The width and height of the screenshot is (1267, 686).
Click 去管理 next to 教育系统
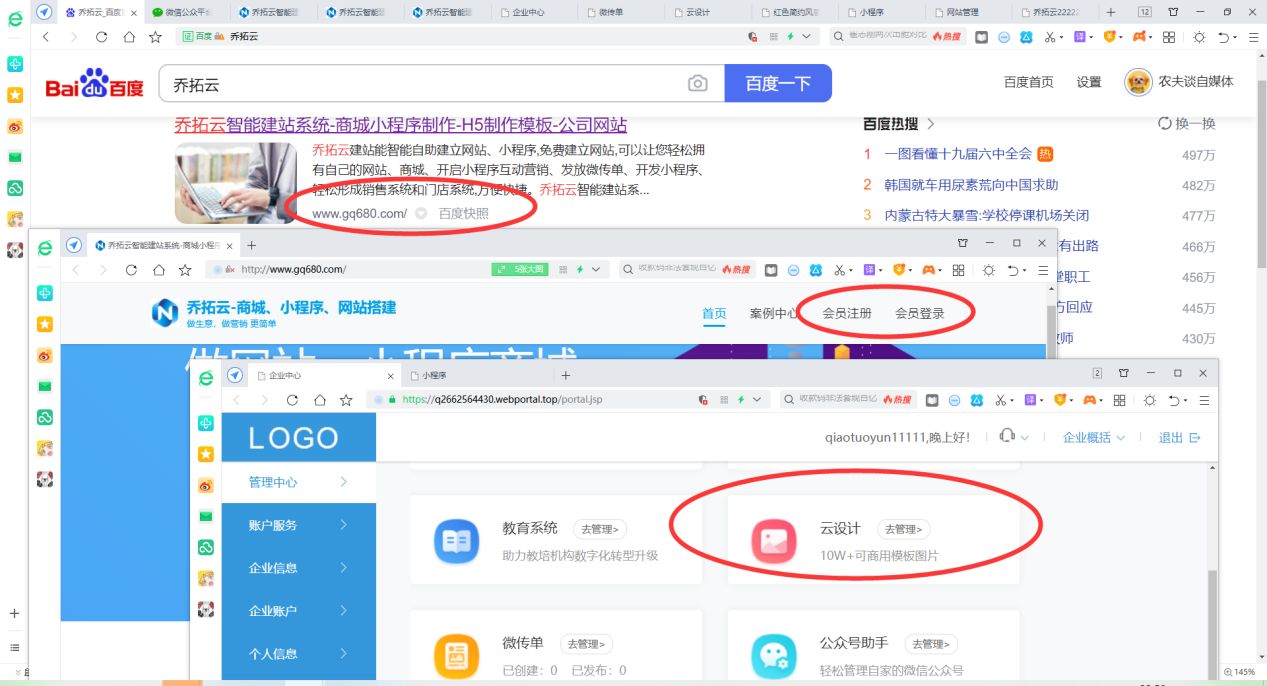[600, 529]
